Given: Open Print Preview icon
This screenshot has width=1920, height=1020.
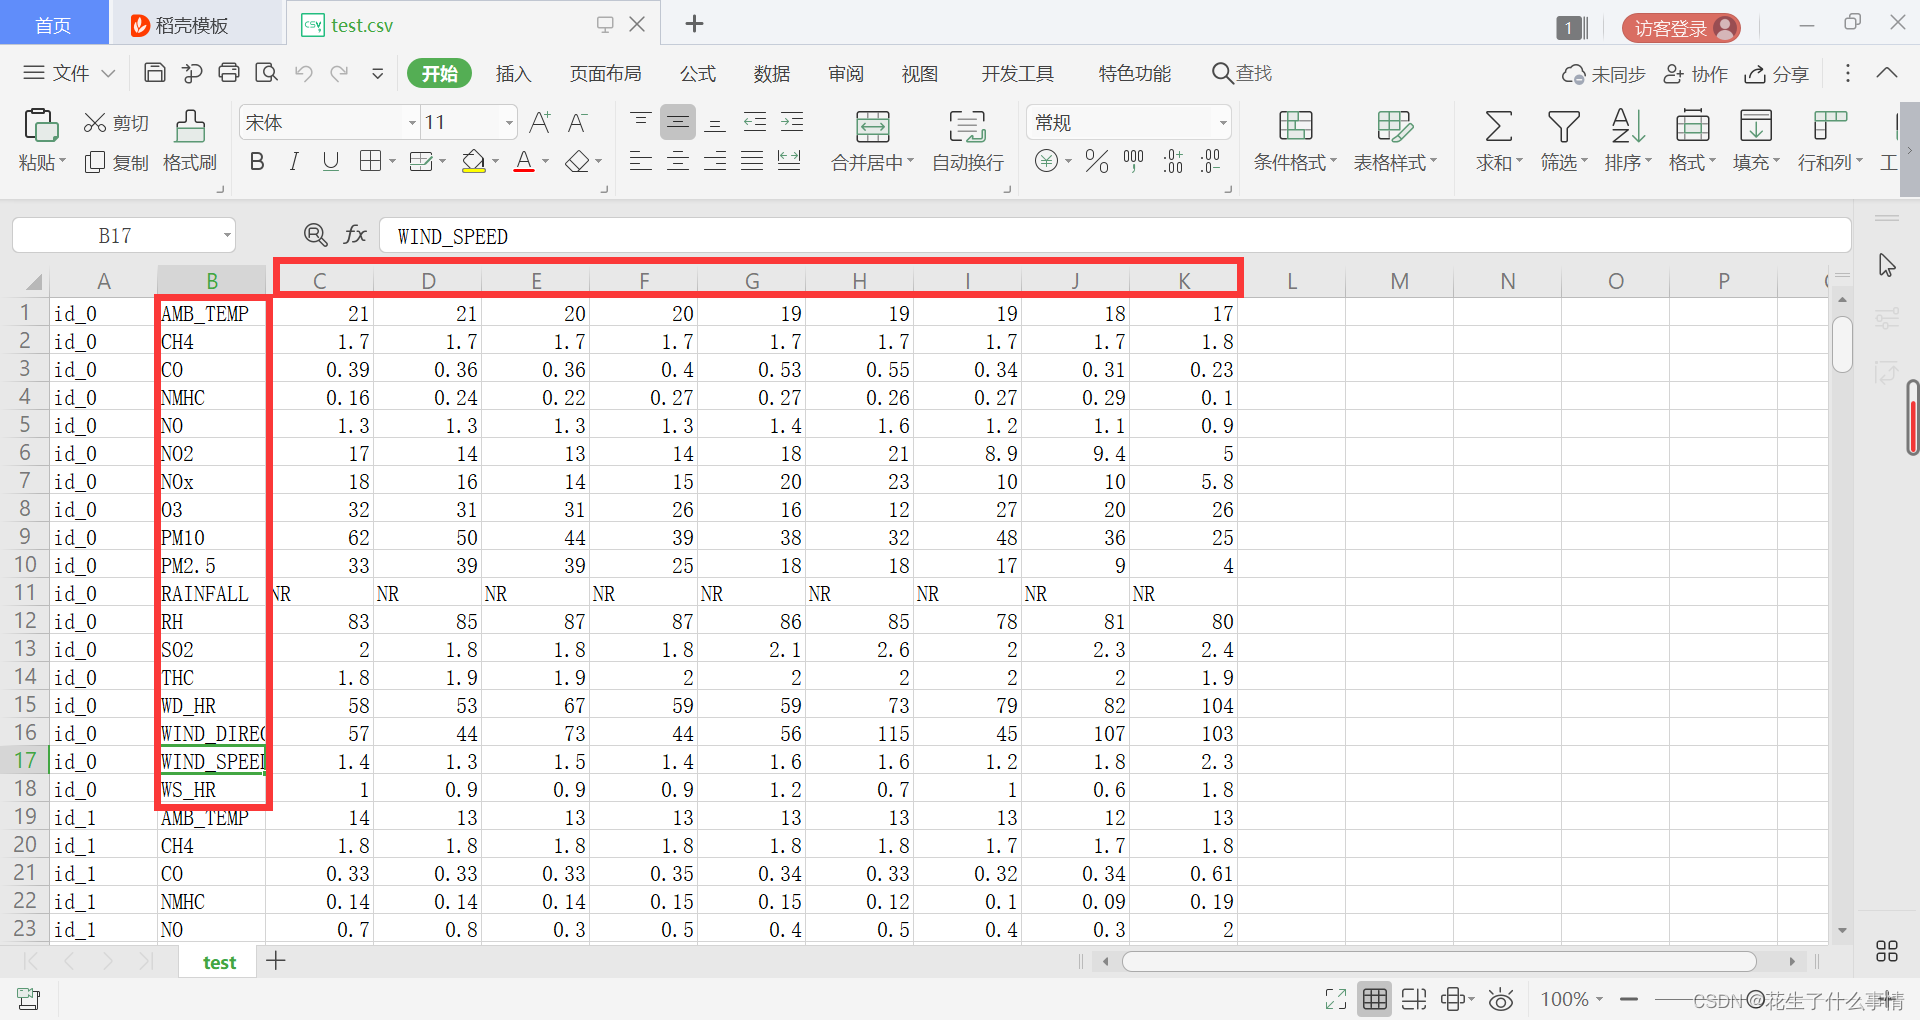Looking at the screenshot, I should [266, 73].
